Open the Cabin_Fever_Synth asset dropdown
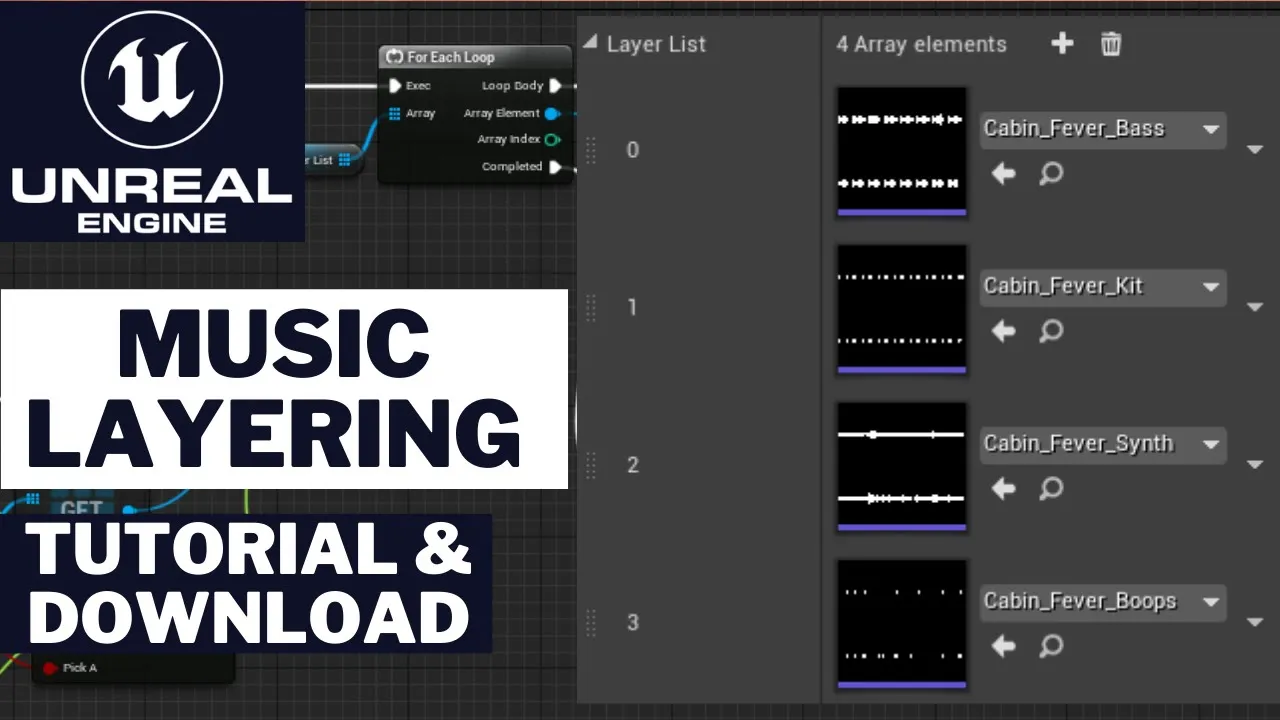The height and width of the screenshot is (720, 1280). (1103, 444)
